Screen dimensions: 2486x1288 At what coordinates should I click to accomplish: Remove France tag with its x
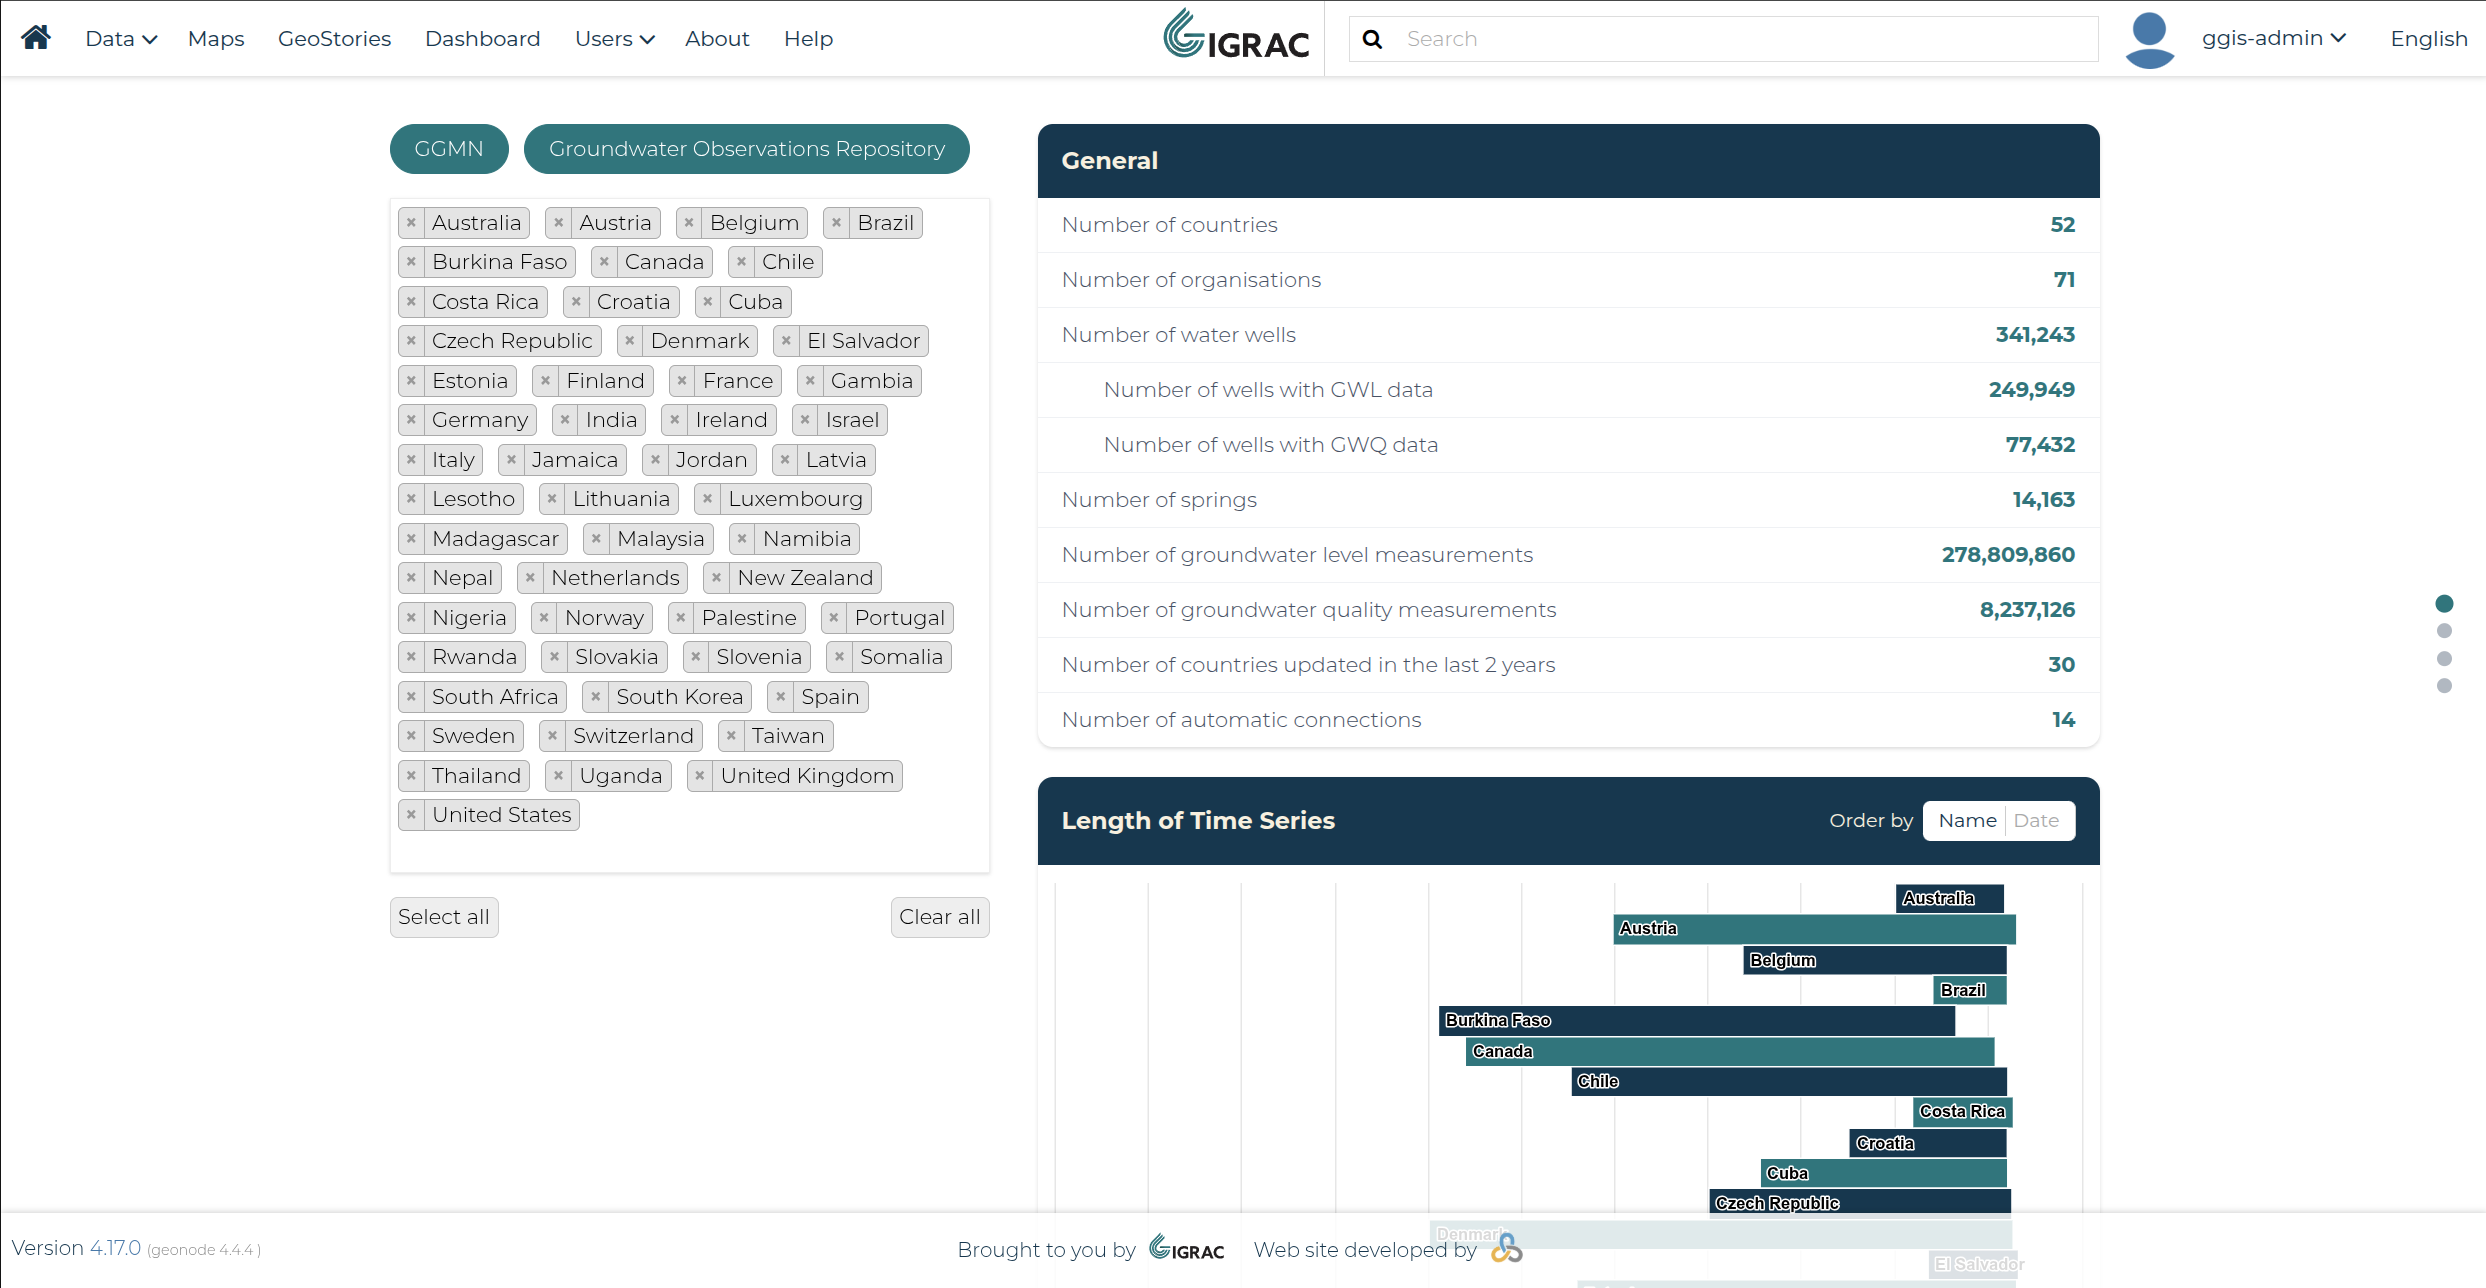point(682,381)
